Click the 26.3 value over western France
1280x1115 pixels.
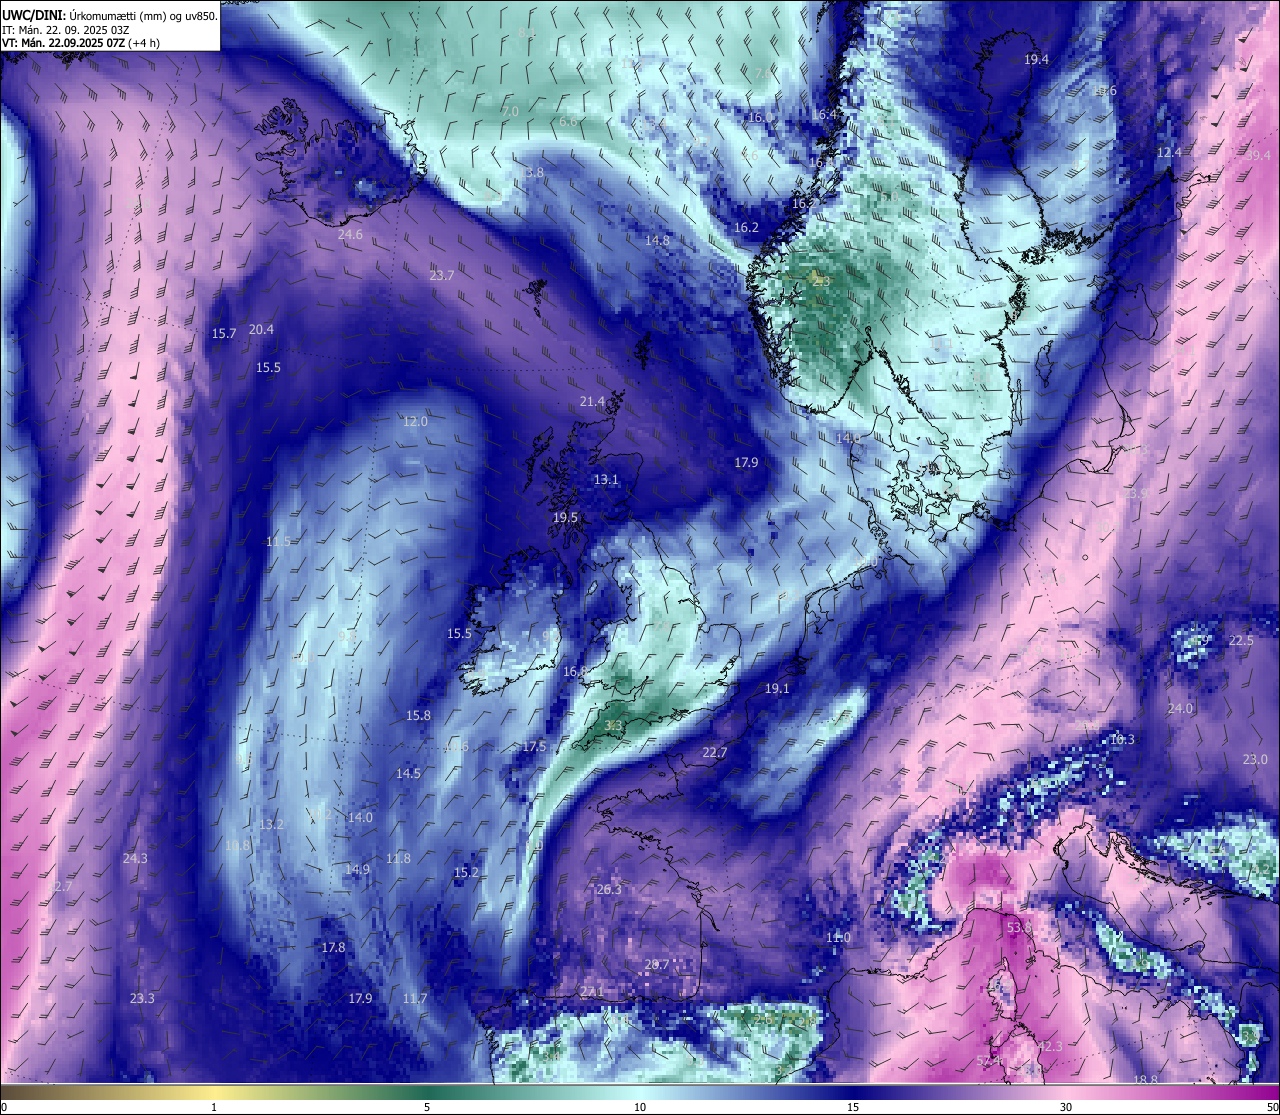608,890
